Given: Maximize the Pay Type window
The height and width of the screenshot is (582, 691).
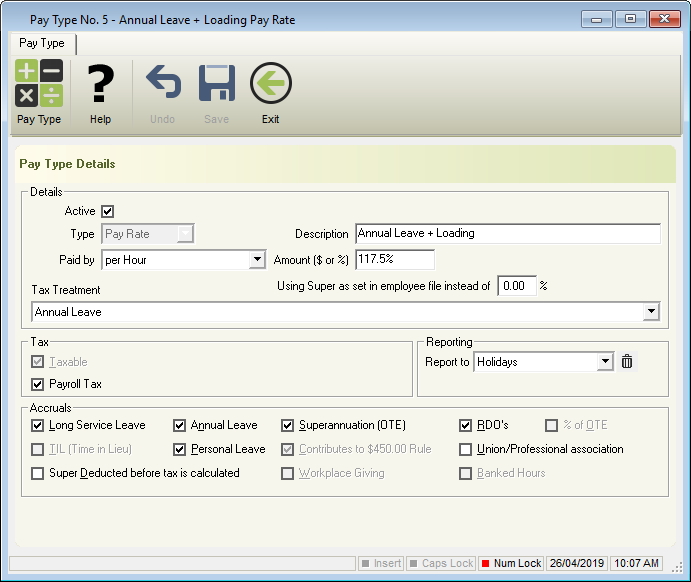Looking at the screenshot, I should pos(631,19).
